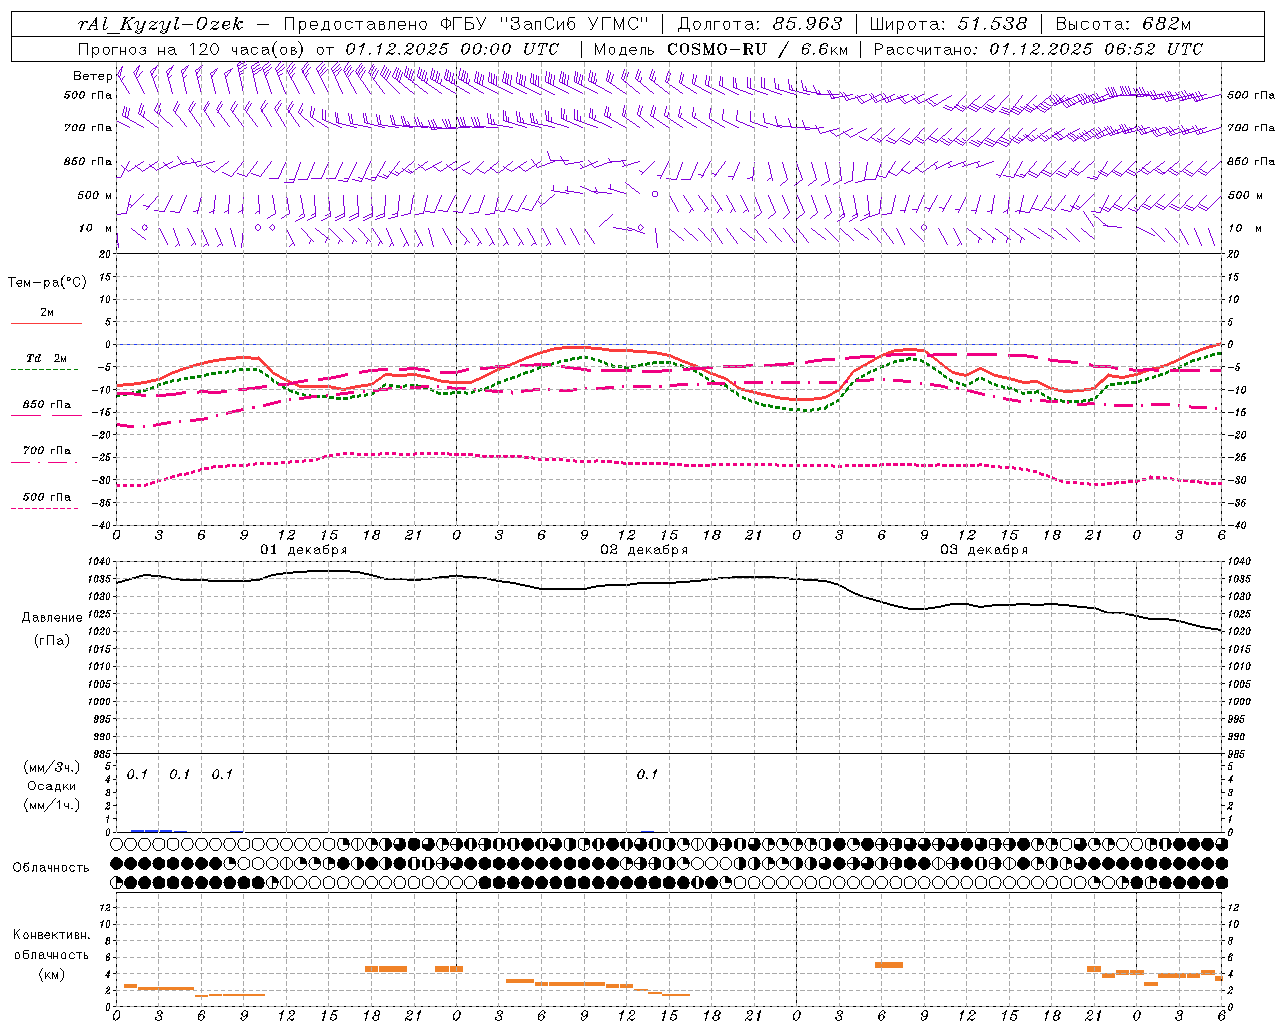The width and height of the screenshot is (1280, 1024).
Task: Click the 02 декабря date label
Action: point(644,550)
